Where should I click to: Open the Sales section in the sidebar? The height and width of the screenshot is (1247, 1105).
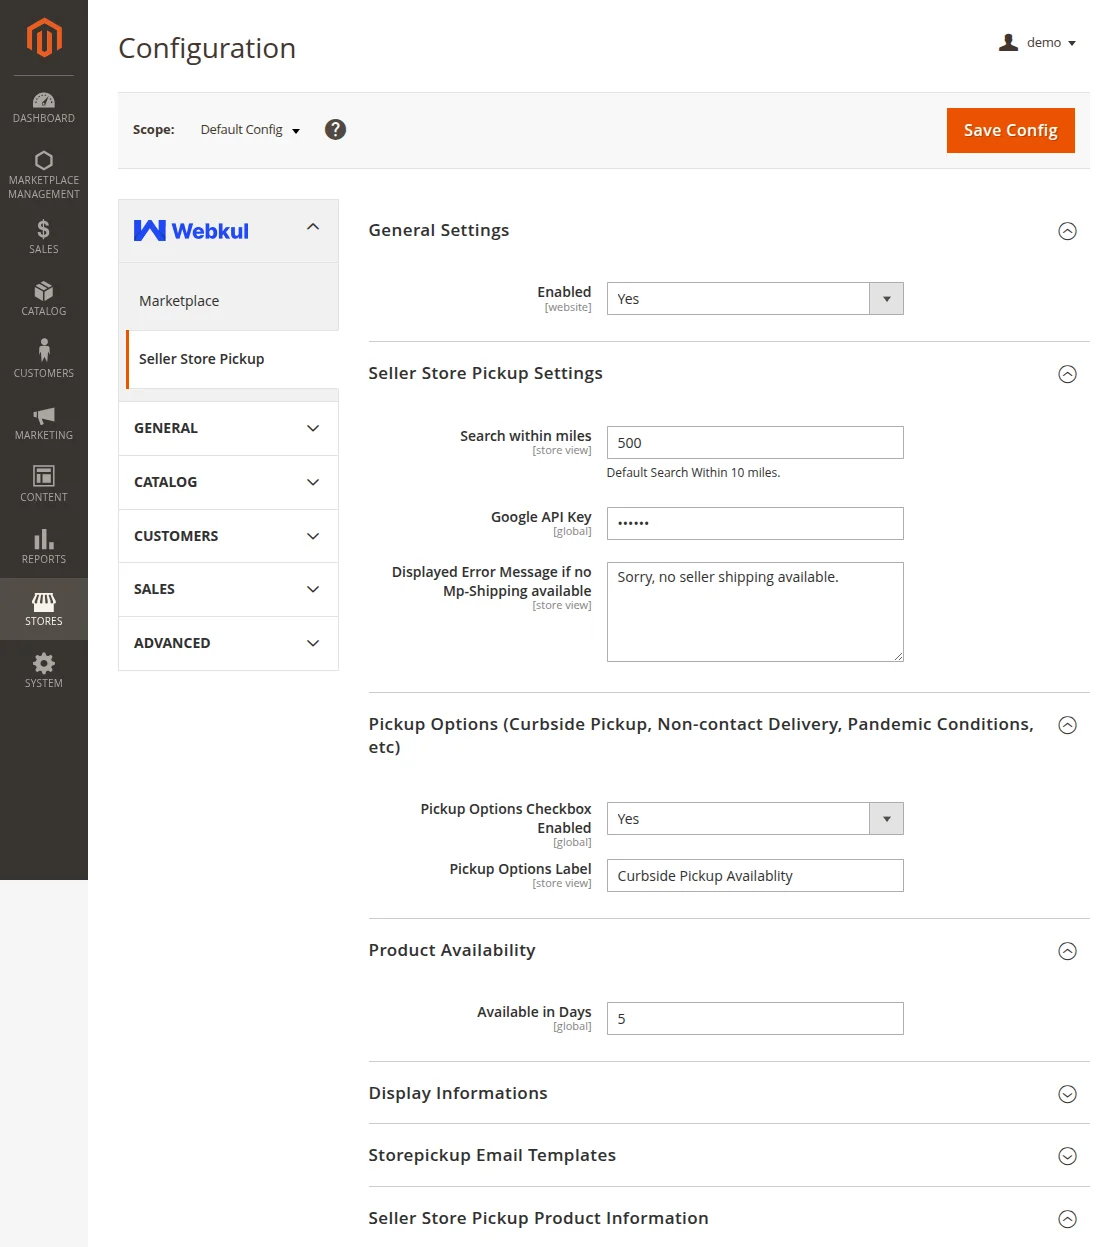pos(44,237)
